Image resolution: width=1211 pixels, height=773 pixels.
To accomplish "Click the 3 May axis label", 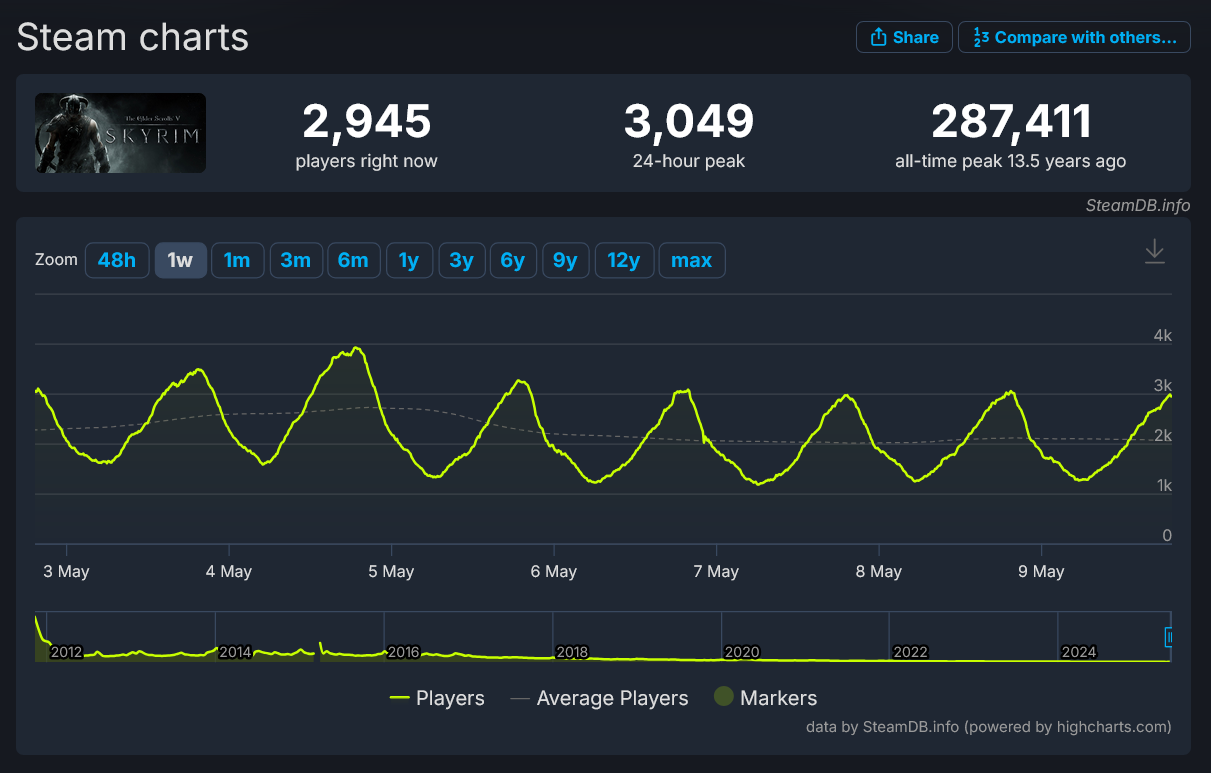I will (x=66, y=572).
